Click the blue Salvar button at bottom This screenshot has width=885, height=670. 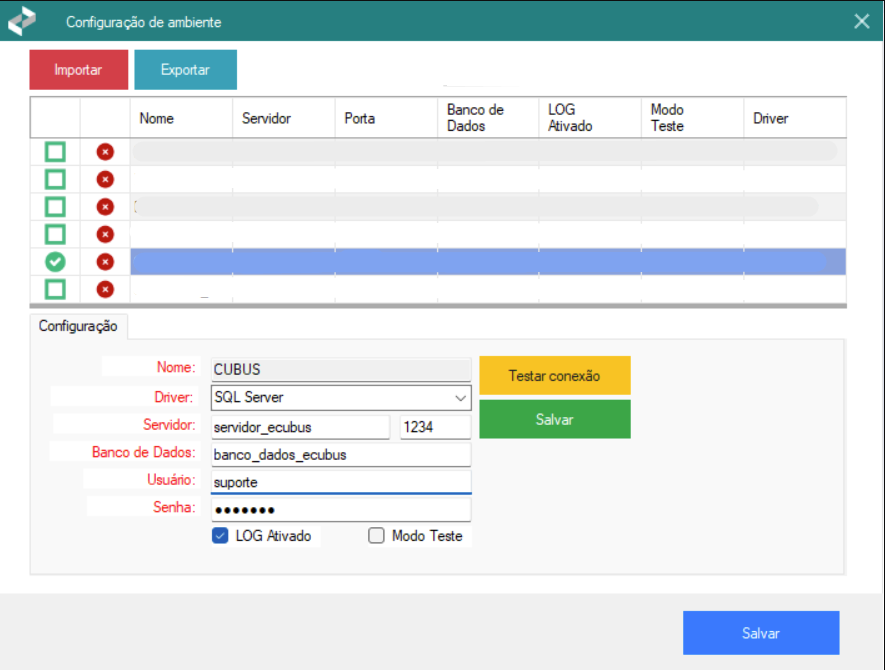click(760, 633)
